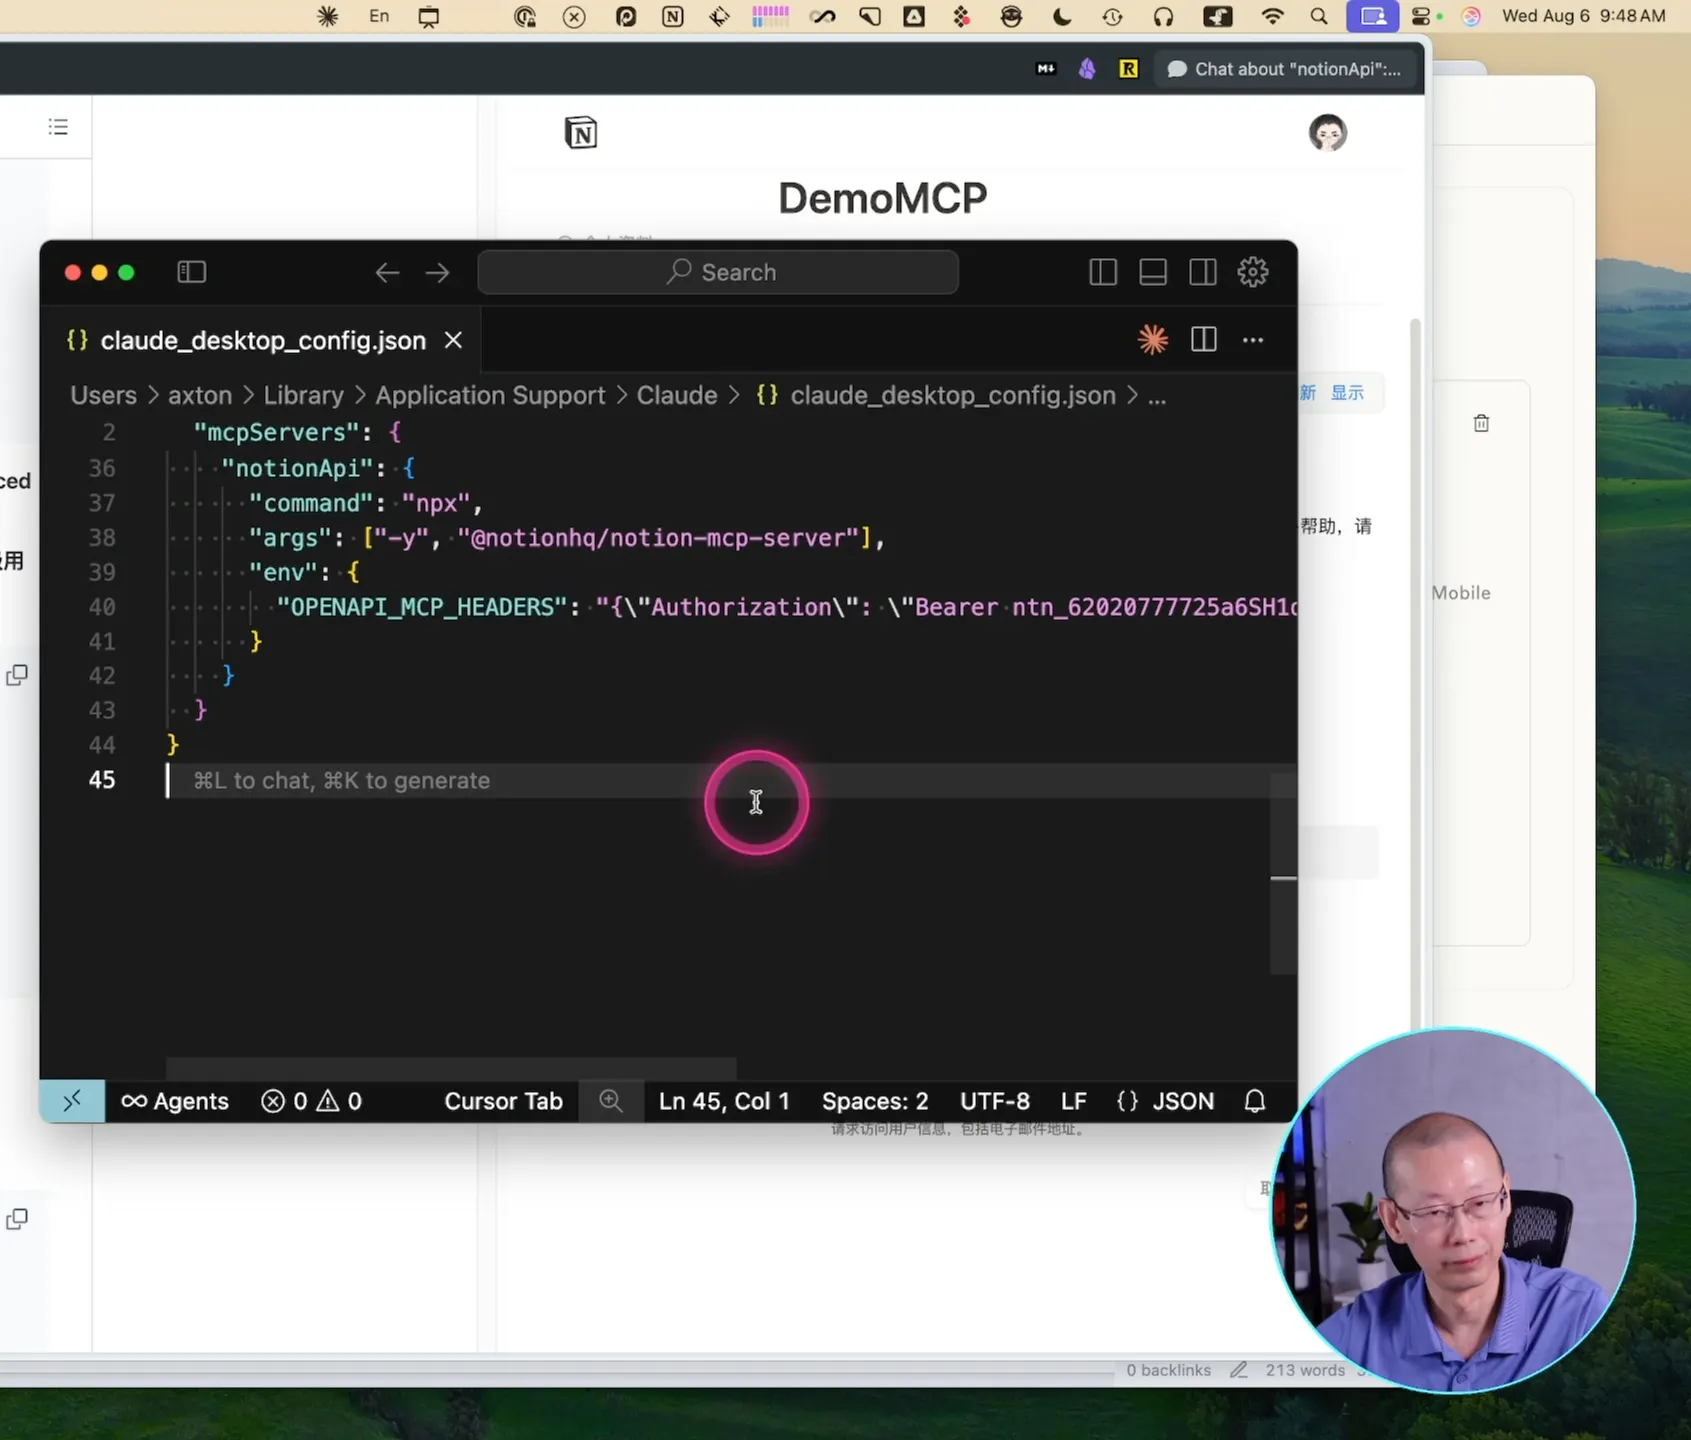This screenshot has height=1440, width=1691.
Task: Click the crescent moon Focus icon
Action: coord(1062,16)
